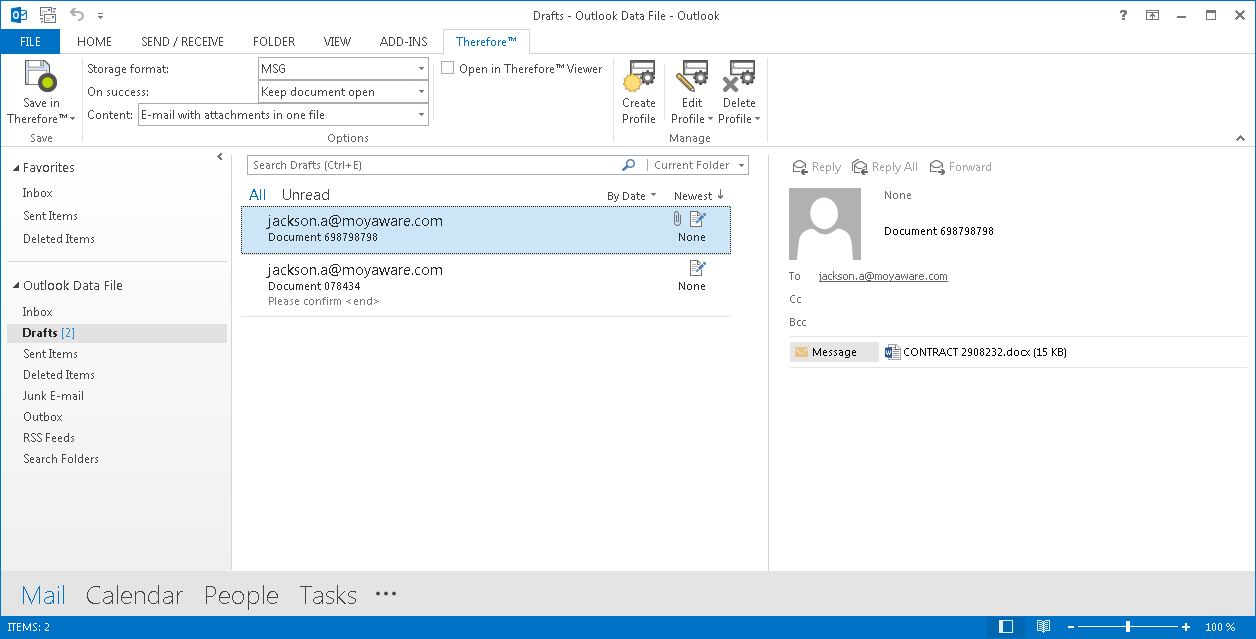Open the Create Profile tool
Image resolution: width=1256 pixels, height=639 pixels.
[x=638, y=90]
